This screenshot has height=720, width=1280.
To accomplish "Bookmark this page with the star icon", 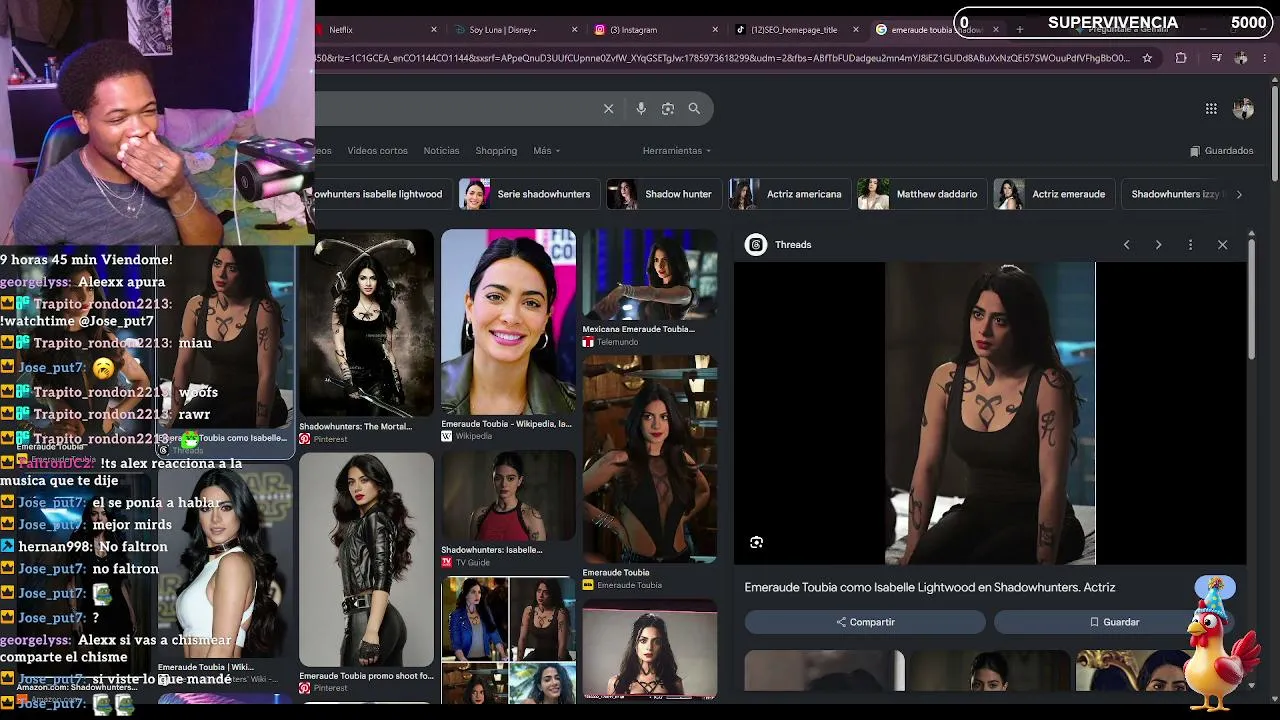I will pyautogui.click(x=1147, y=58).
